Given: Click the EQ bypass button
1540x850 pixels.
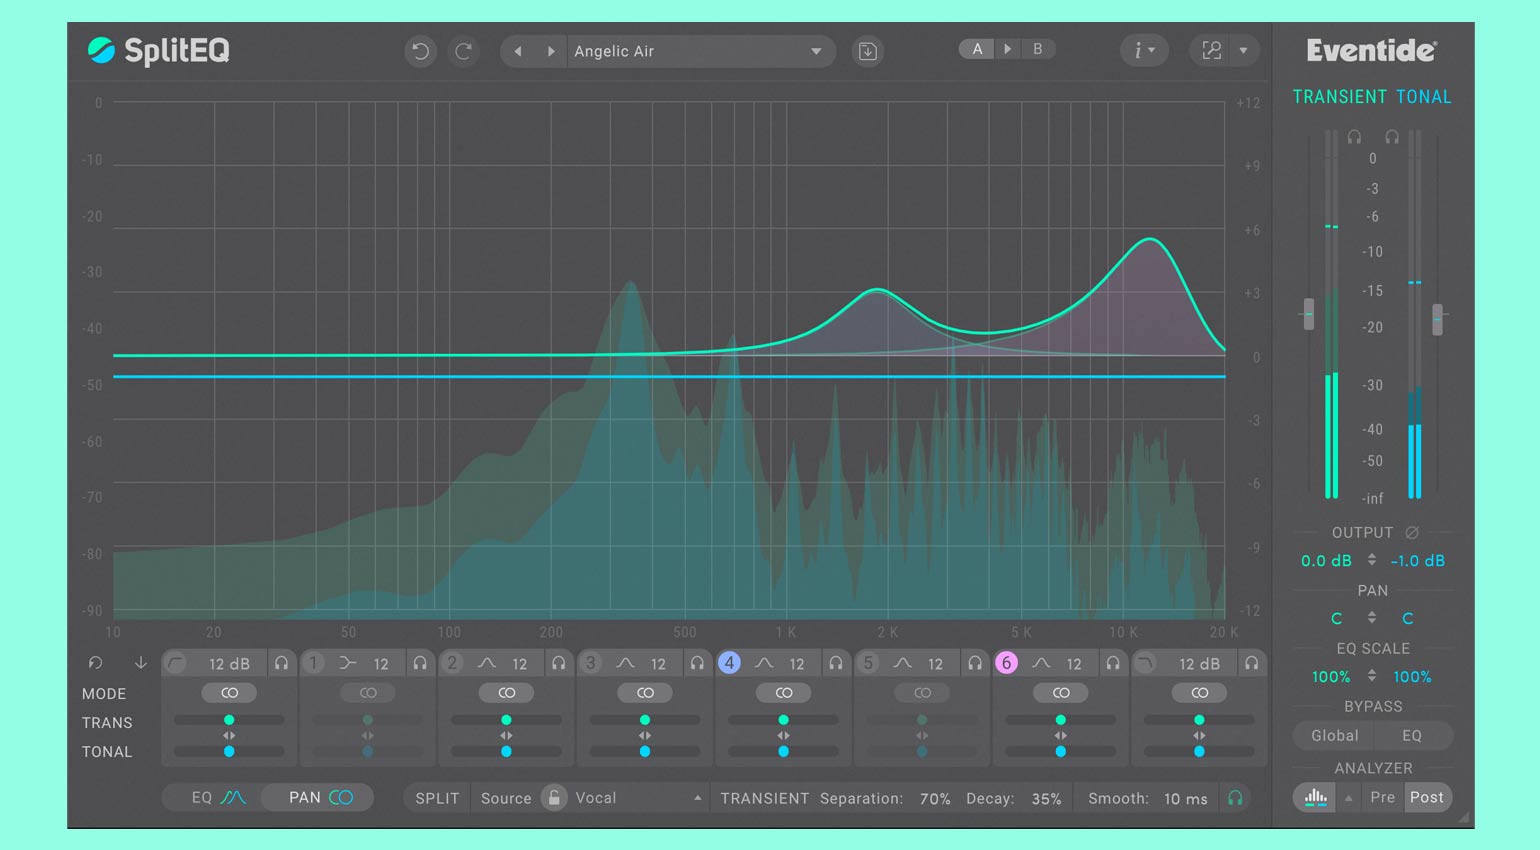Looking at the screenshot, I should [1412, 735].
